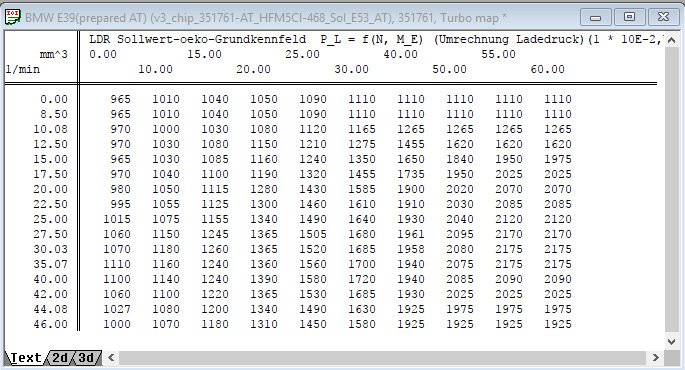
Task: Select cell value 1015
Action: pos(117,219)
